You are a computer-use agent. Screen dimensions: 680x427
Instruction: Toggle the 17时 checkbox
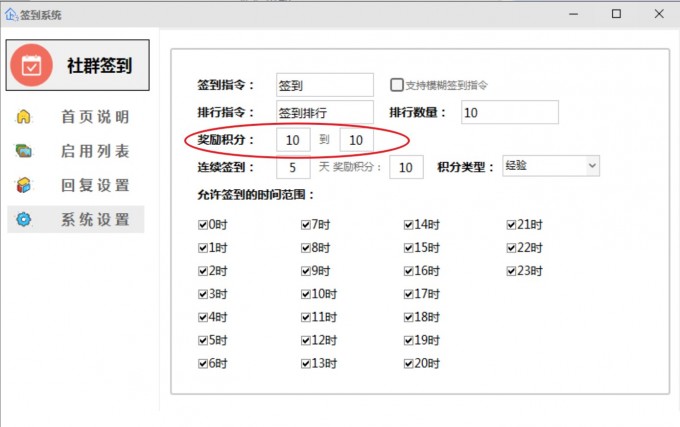pyautogui.click(x=408, y=294)
